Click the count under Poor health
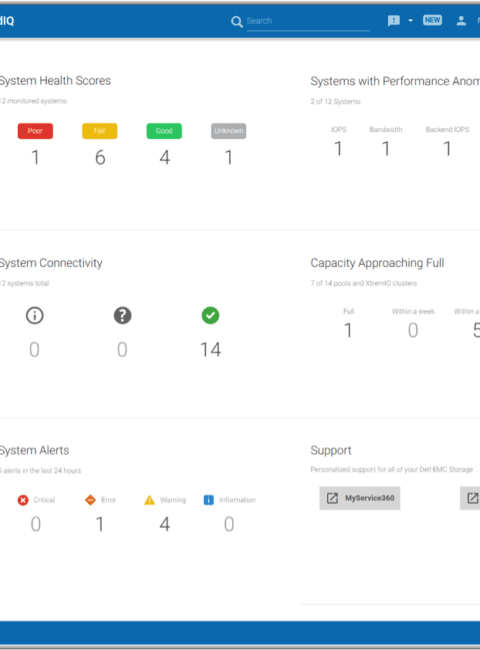 tap(35, 158)
